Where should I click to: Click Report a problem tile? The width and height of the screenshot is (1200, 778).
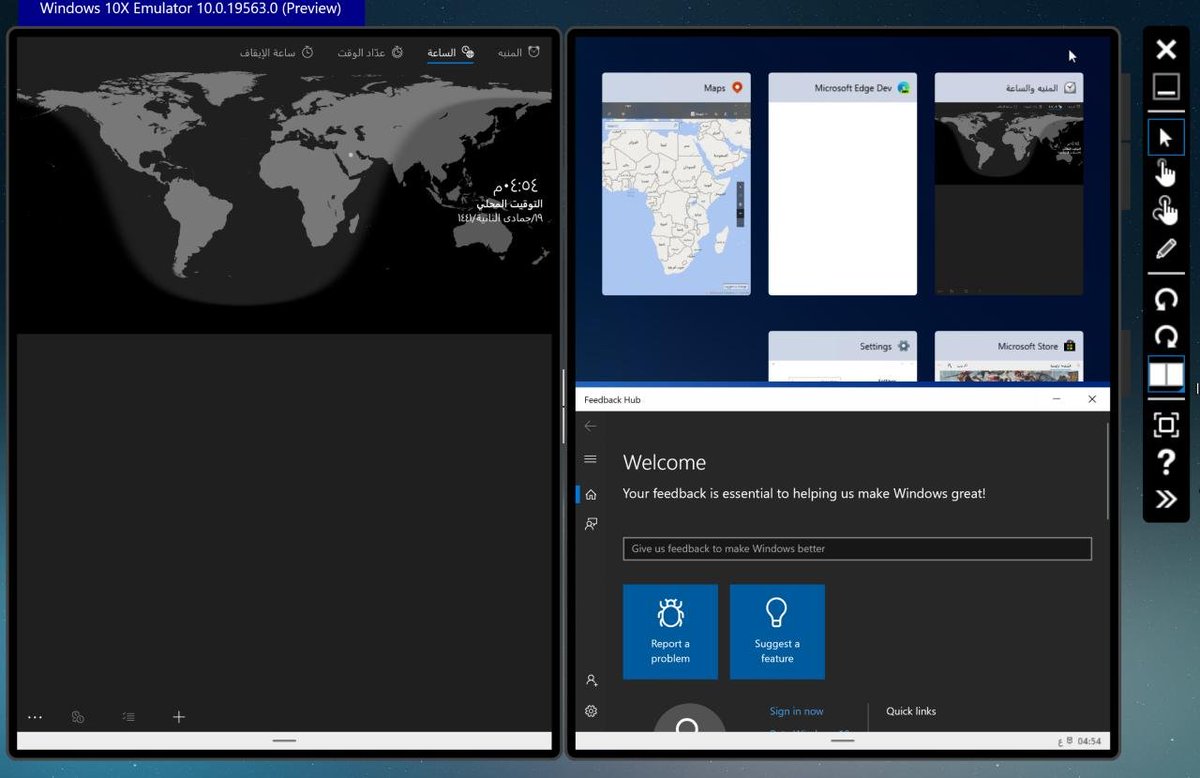click(x=670, y=632)
